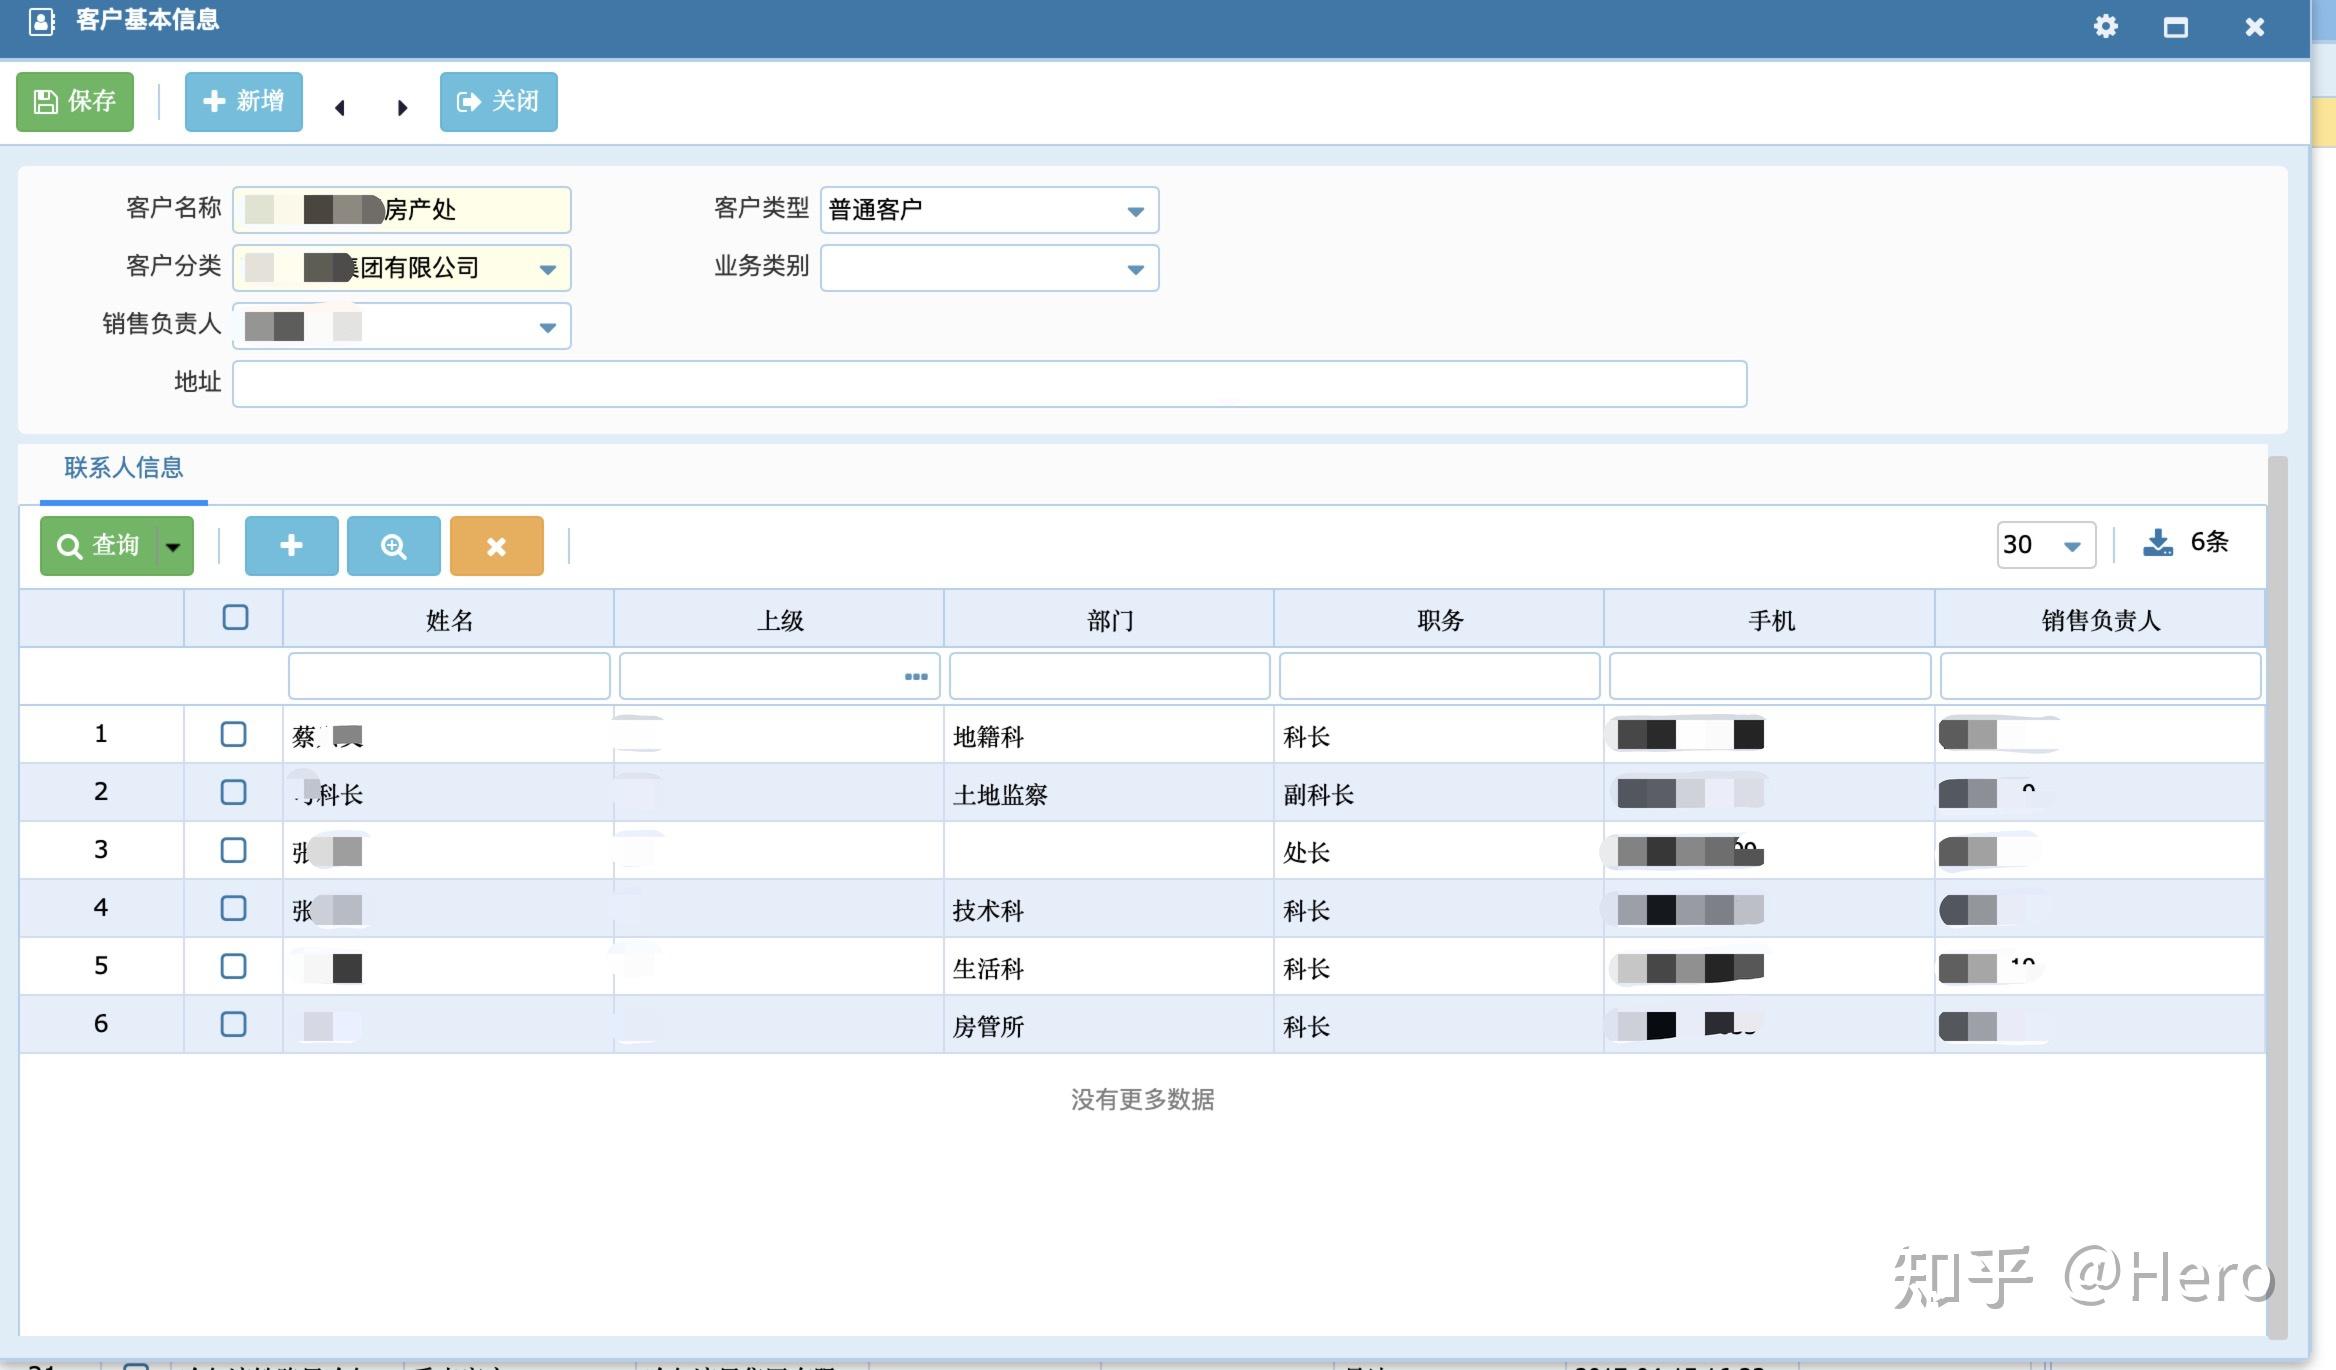Add a contact with plus icon
Screen dimensions: 2336x1370
tap(291, 545)
